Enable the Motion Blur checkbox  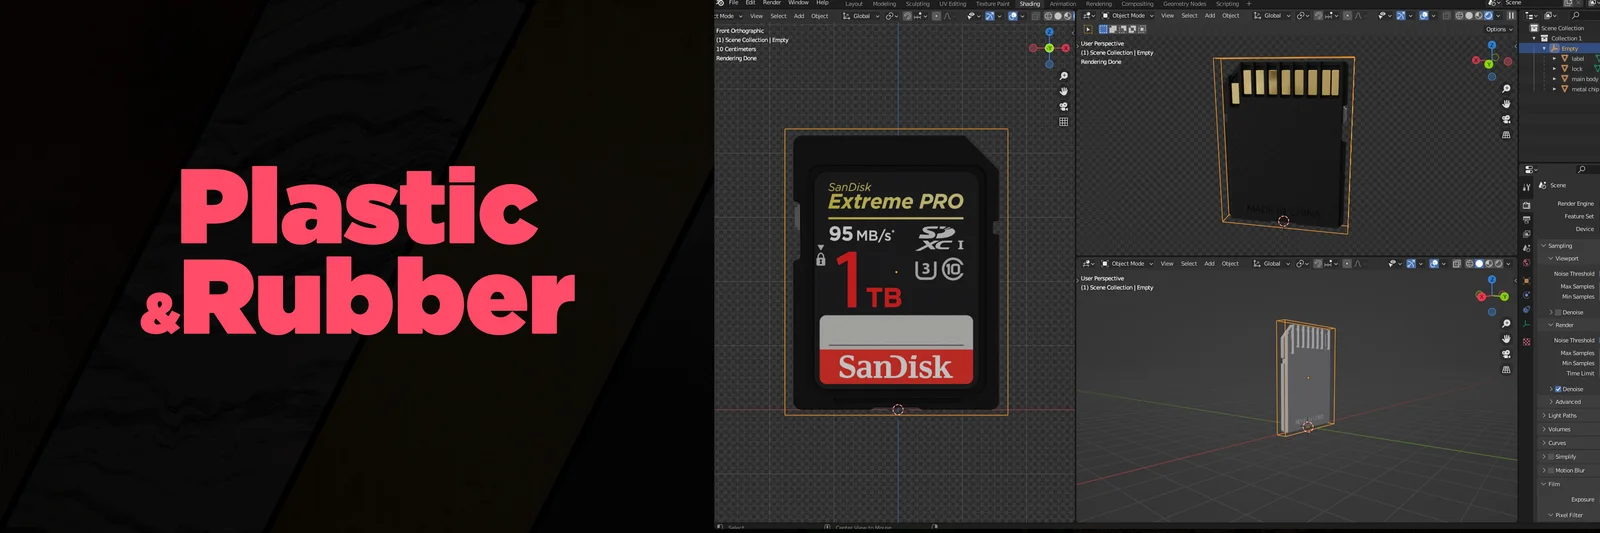coord(1551,470)
